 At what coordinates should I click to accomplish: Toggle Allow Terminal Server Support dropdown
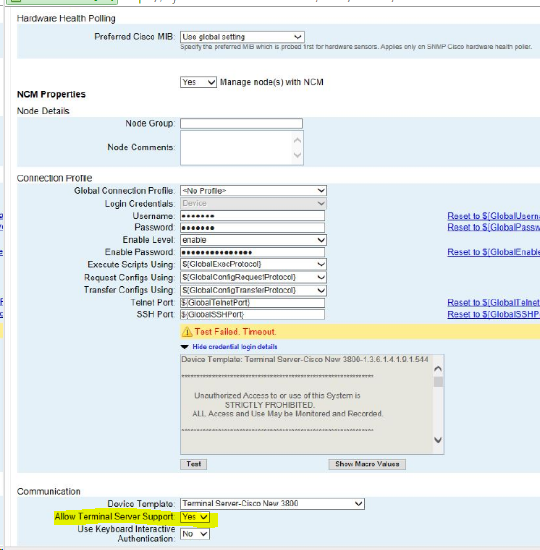[195, 517]
